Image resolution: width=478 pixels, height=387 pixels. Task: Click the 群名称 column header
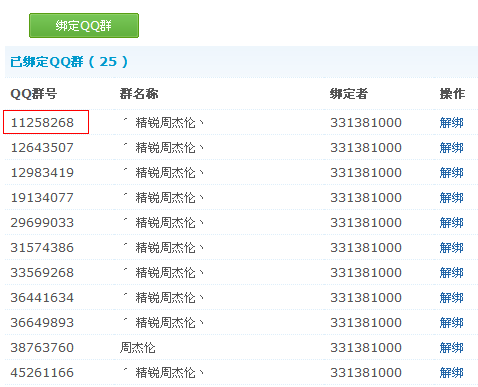click(x=139, y=94)
